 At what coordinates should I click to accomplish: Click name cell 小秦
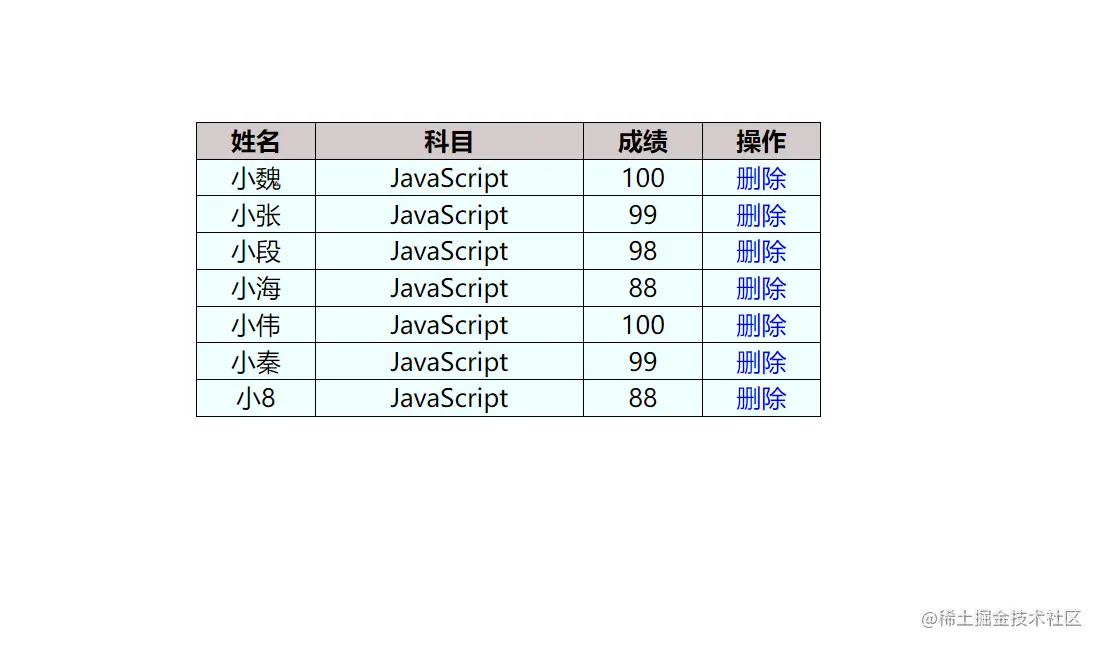click(x=256, y=362)
